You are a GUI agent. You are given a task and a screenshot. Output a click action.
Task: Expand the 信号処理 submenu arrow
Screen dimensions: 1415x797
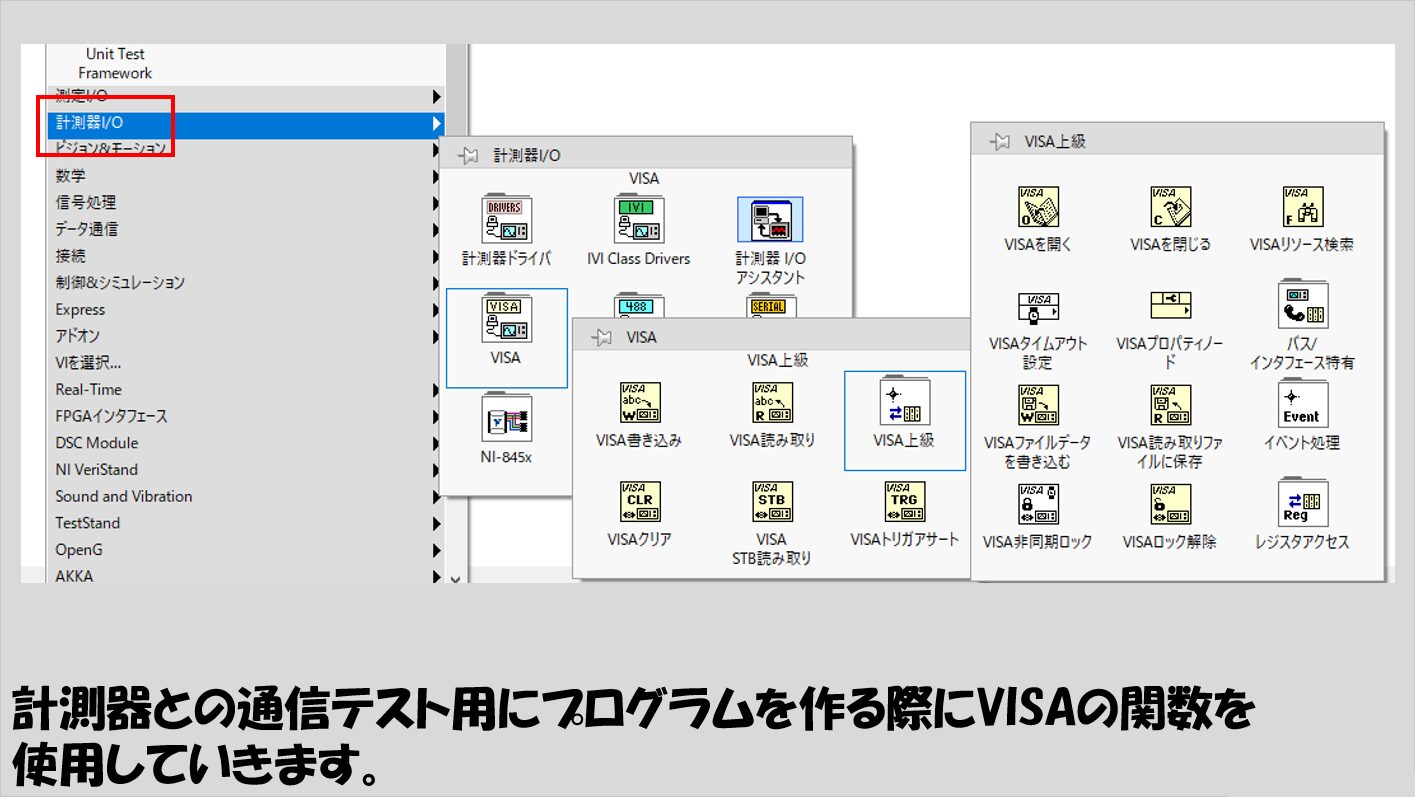pyautogui.click(x=436, y=204)
